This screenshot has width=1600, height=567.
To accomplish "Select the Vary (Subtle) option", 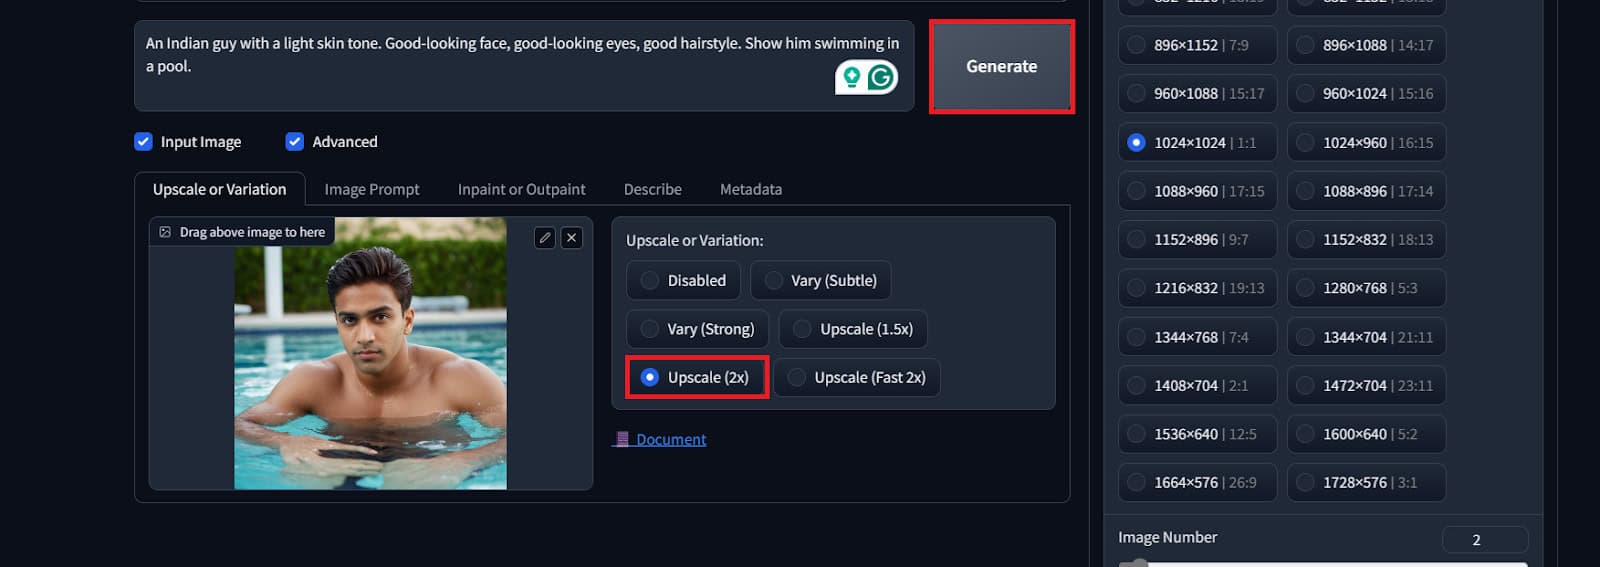I will [x=774, y=281].
